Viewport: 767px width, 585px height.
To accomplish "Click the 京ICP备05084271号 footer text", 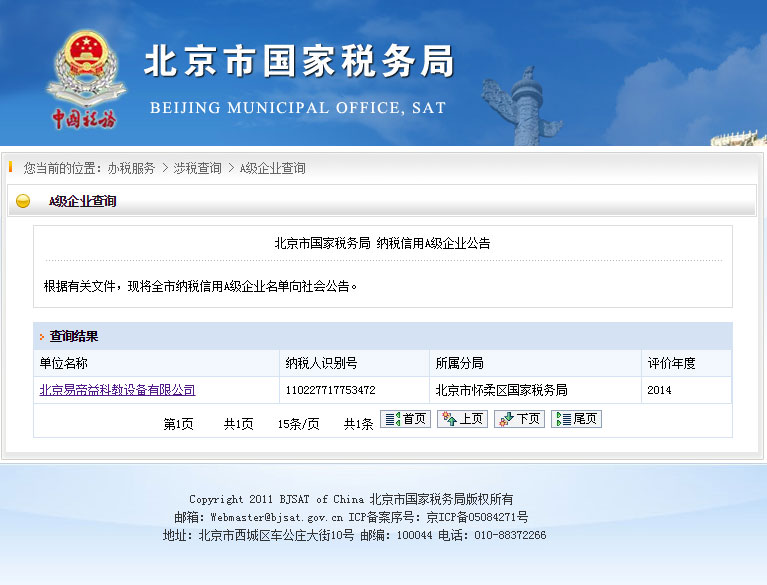I will pyautogui.click(x=477, y=517).
